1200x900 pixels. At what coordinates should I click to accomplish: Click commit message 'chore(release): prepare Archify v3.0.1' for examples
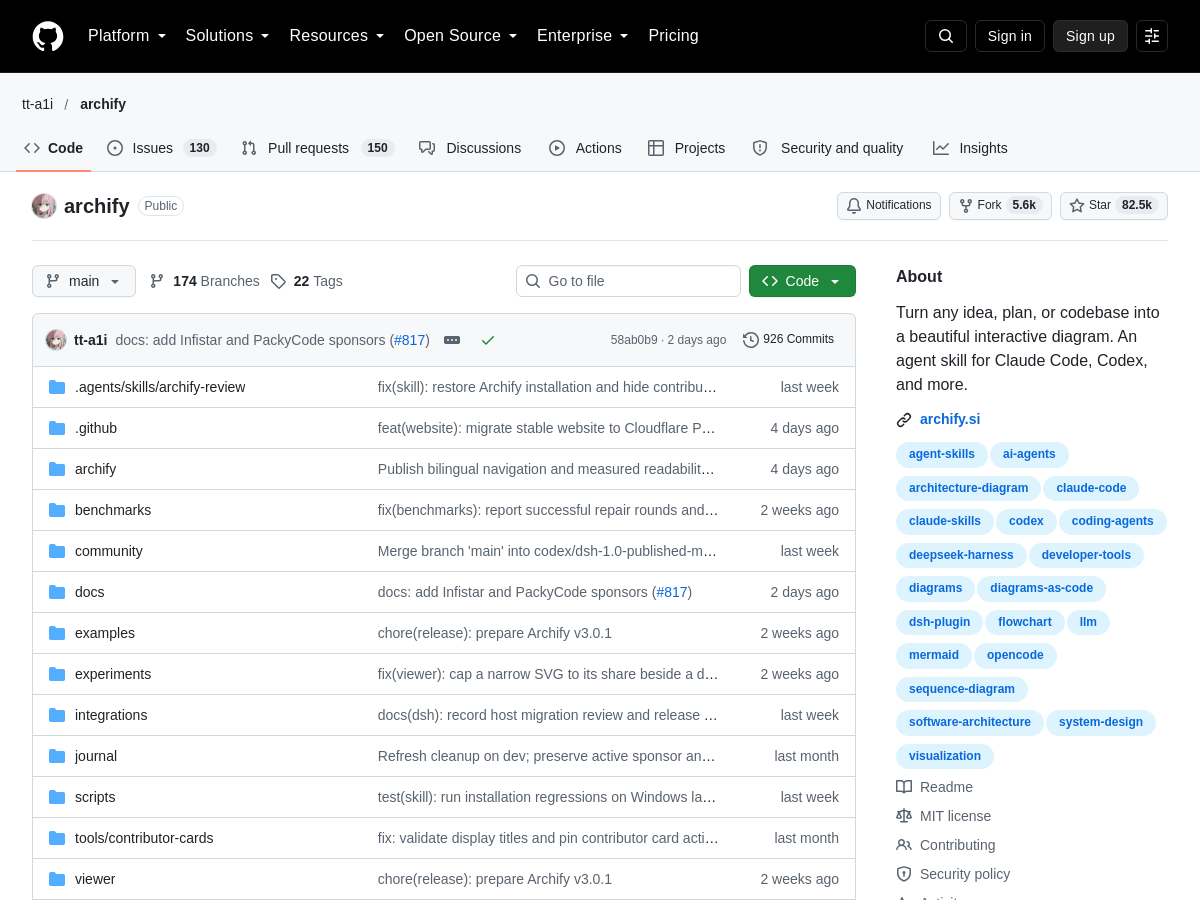pos(495,633)
